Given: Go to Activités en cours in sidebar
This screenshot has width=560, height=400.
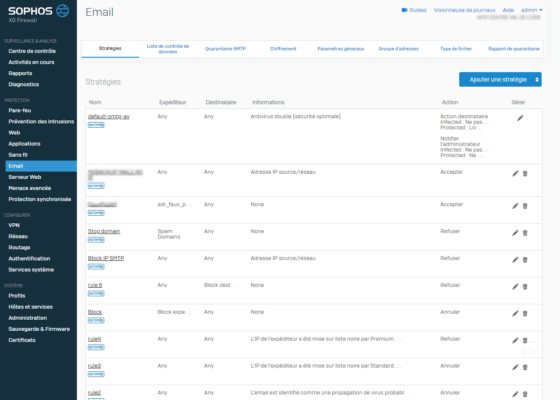Looking at the screenshot, I should pyautogui.click(x=31, y=62).
